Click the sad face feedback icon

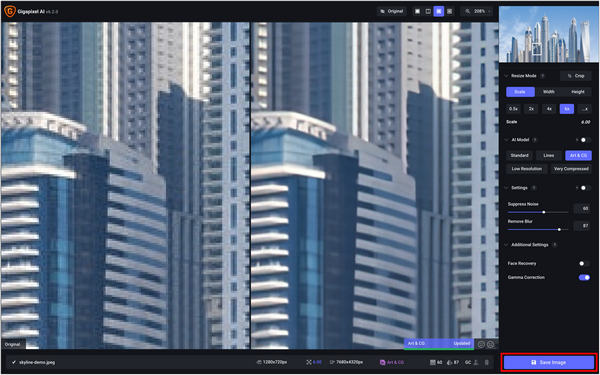[x=491, y=344]
